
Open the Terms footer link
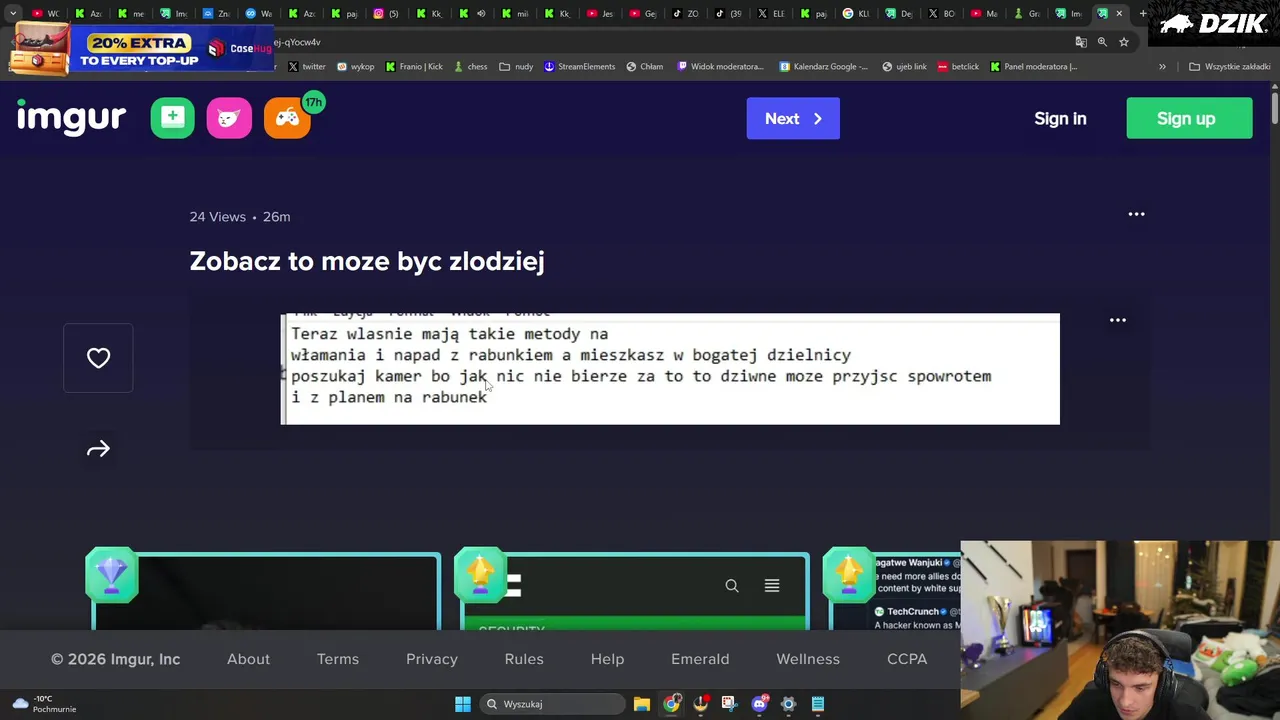338,659
